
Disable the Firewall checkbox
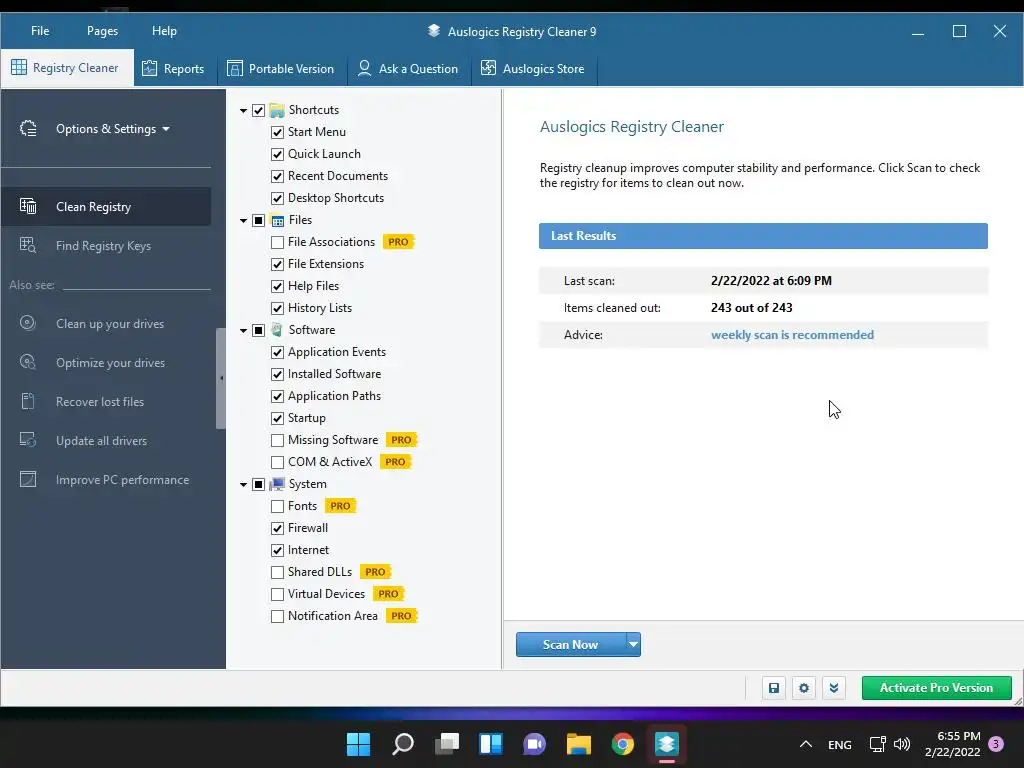278,528
